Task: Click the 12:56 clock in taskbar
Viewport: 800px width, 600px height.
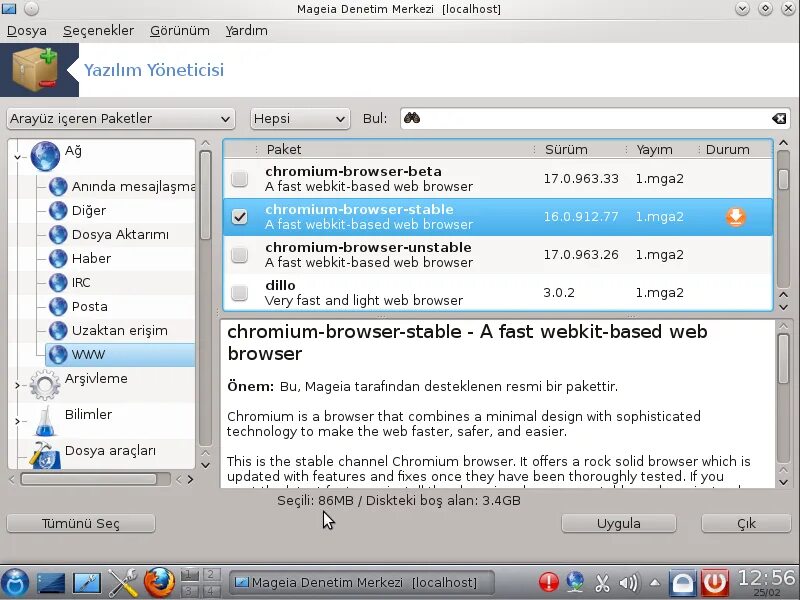Action: pyautogui.click(x=766, y=579)
